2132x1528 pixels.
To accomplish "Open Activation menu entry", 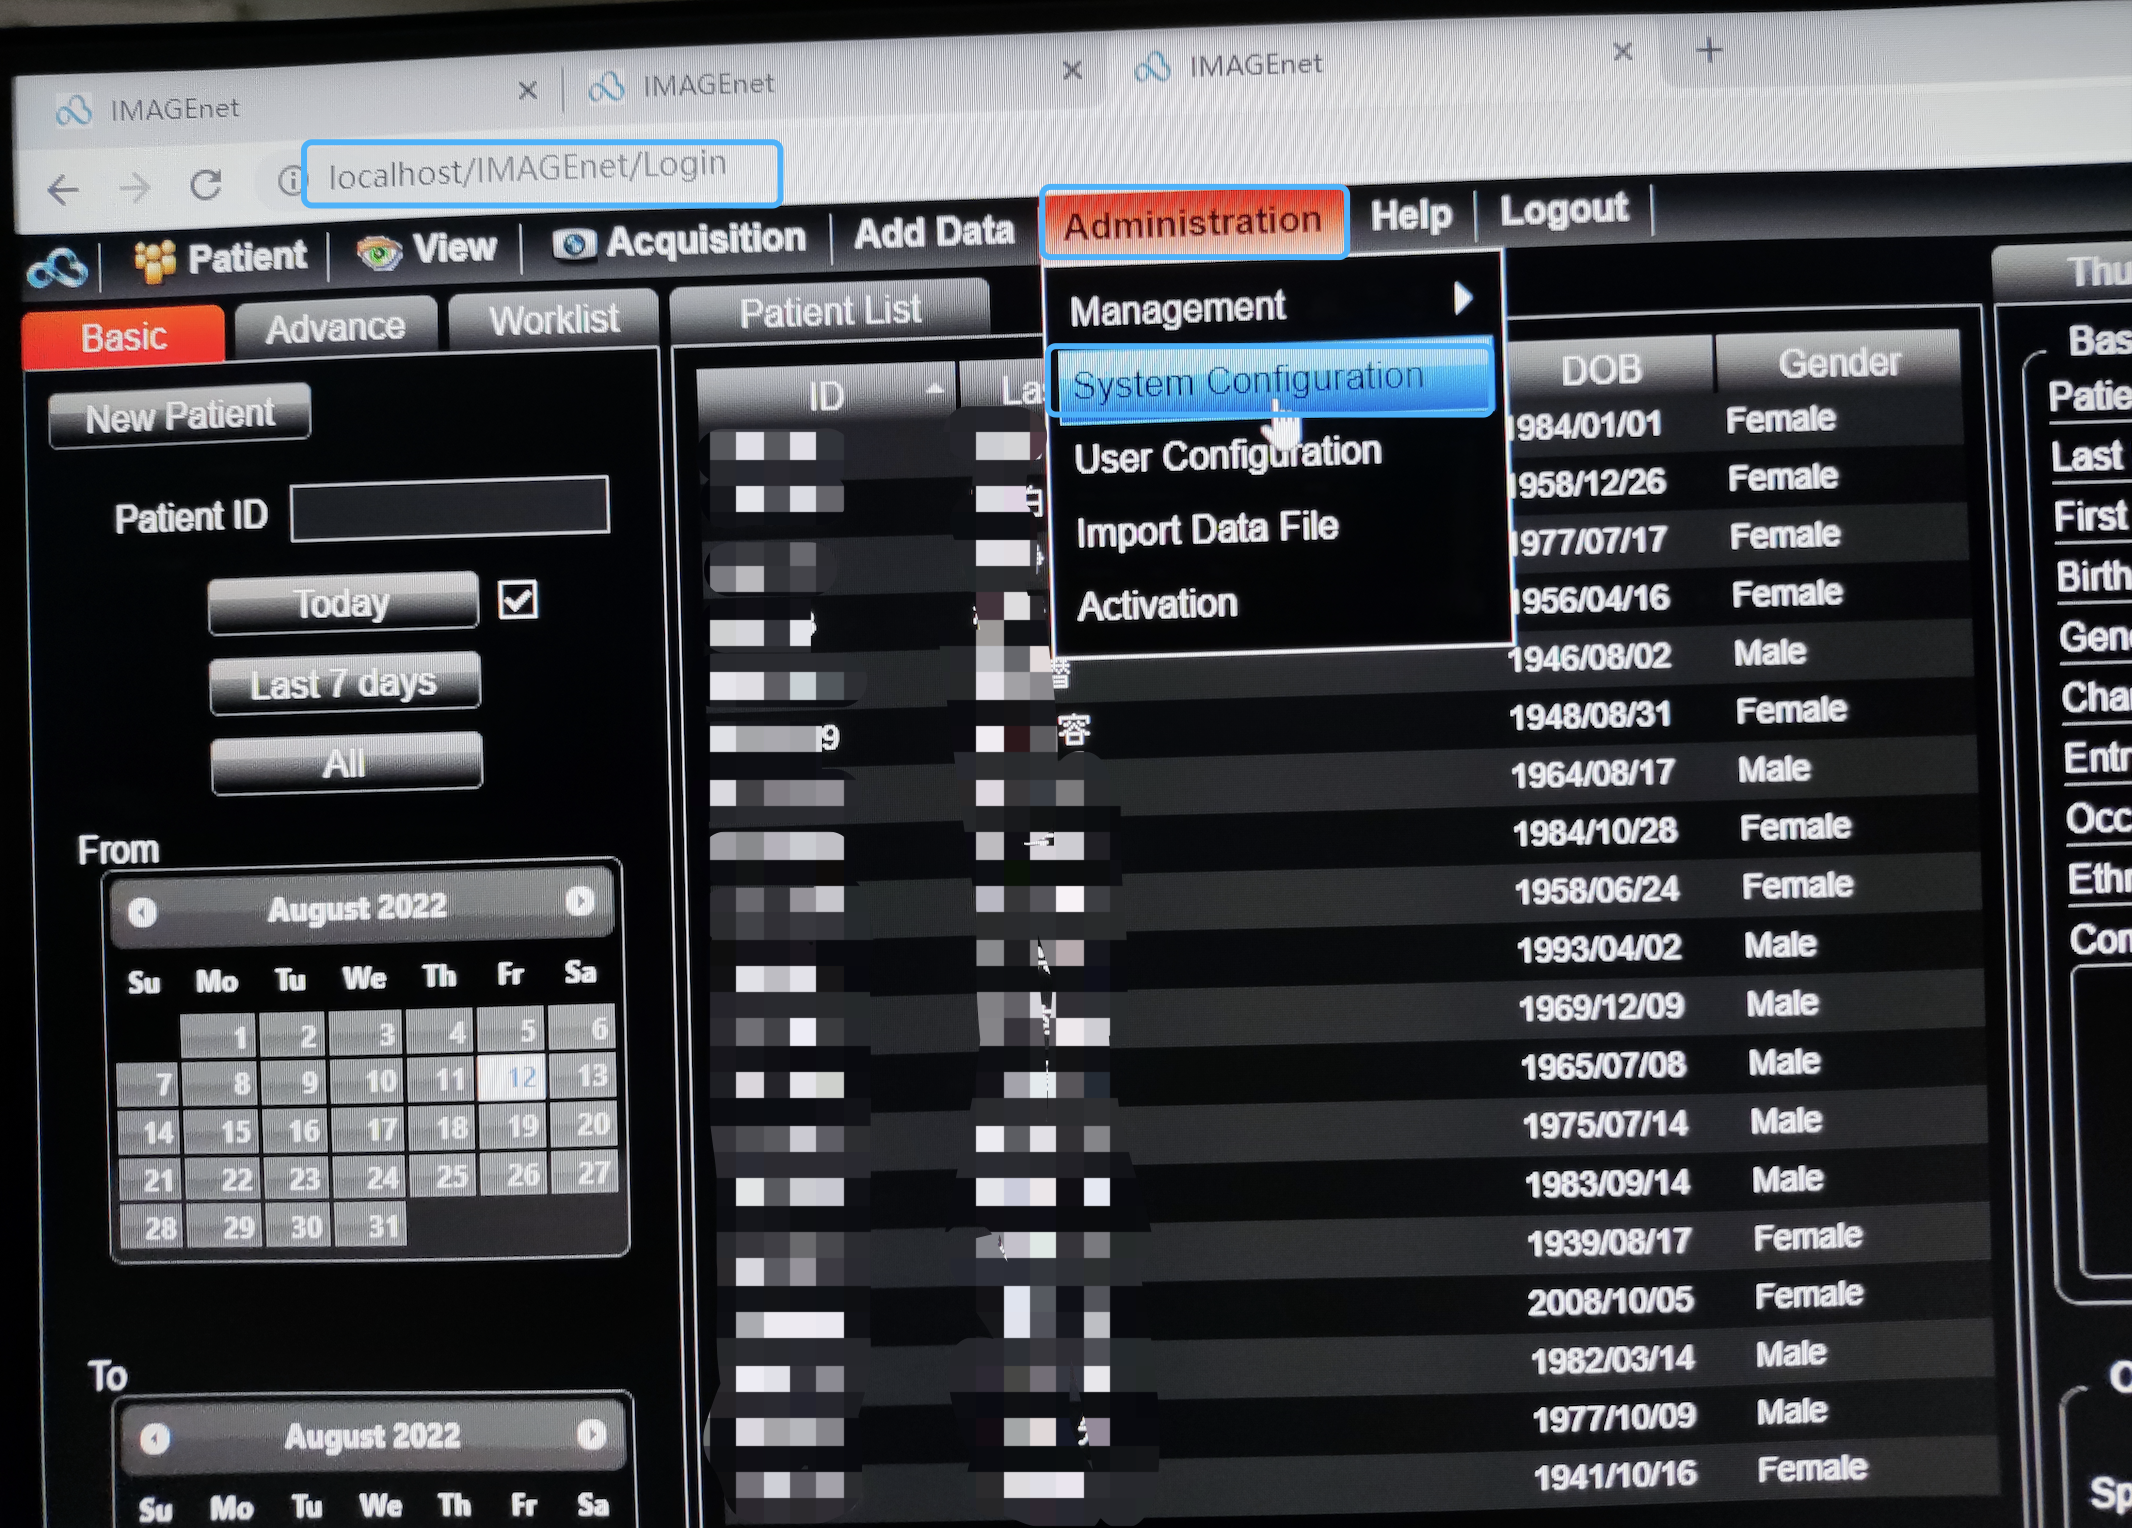I will [x=1157, y=604].
